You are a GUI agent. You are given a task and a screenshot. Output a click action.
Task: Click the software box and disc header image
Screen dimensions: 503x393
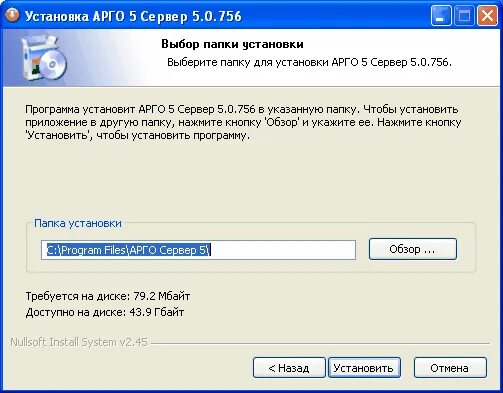click(44, 57)
